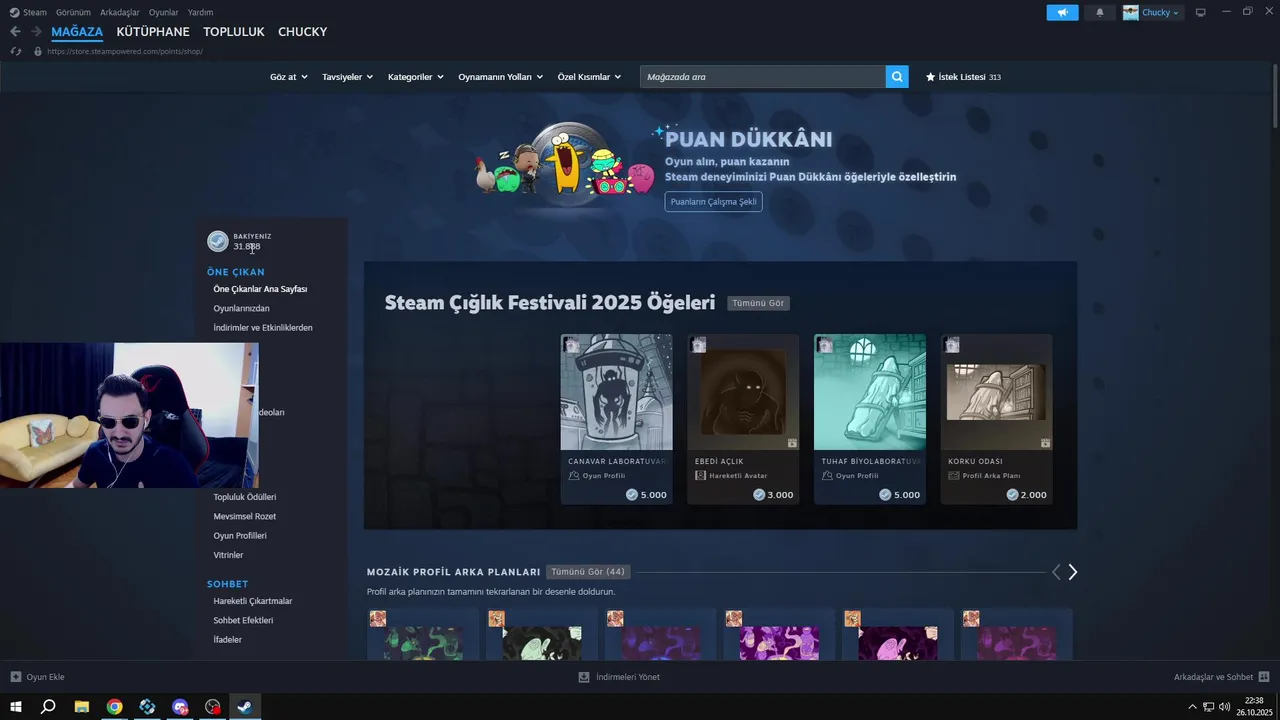1280x720 pixels.
Task: Click the Tümünü Gör (44) button
Action: (588, 572)
